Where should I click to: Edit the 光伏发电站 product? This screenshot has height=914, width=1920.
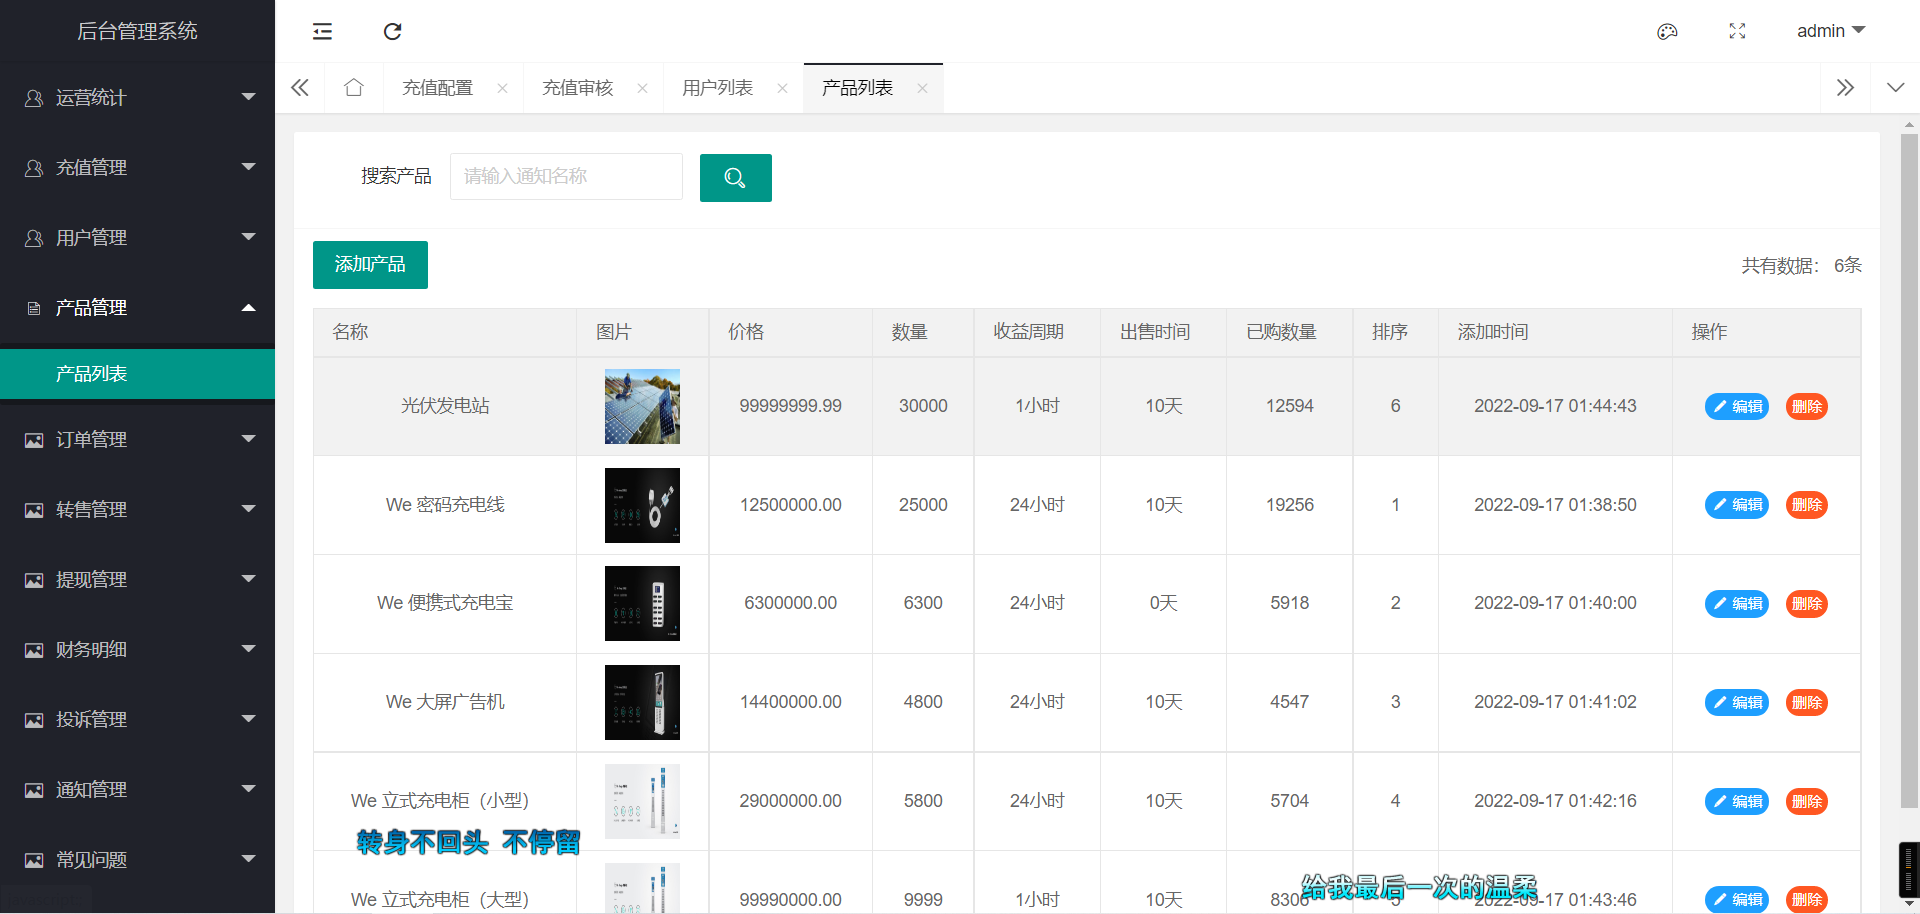coord(1737,406)
